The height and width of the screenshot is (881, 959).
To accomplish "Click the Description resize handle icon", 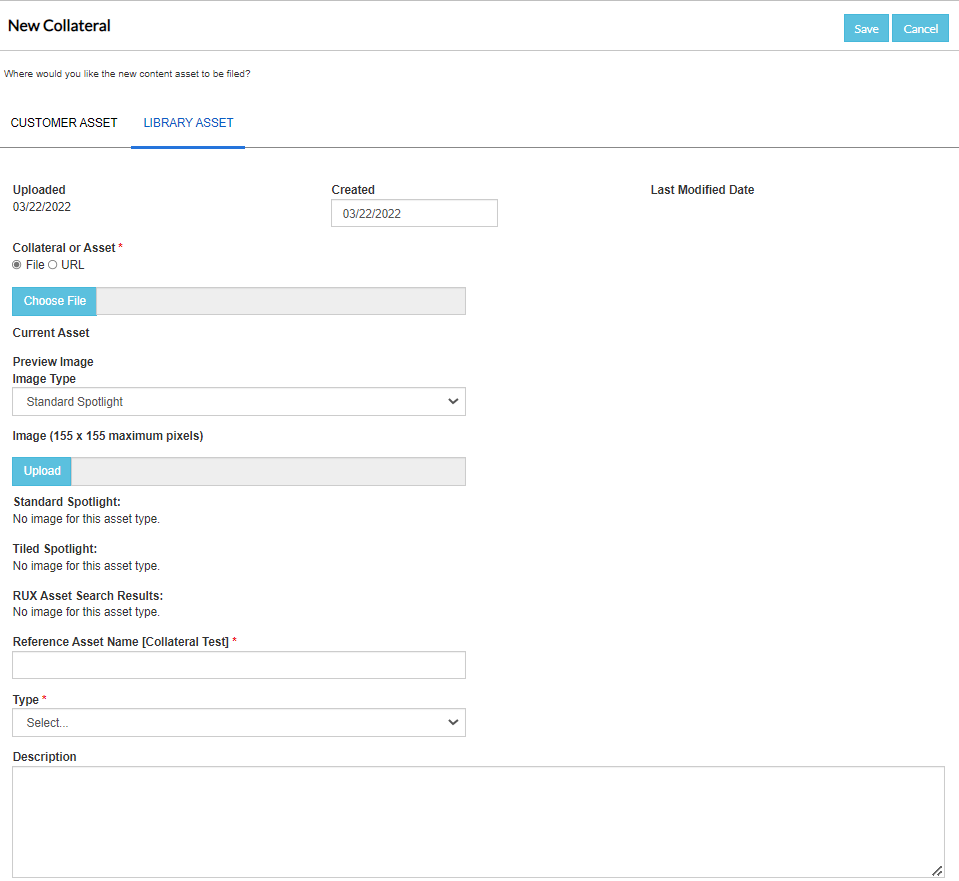I will pos(937,871).
